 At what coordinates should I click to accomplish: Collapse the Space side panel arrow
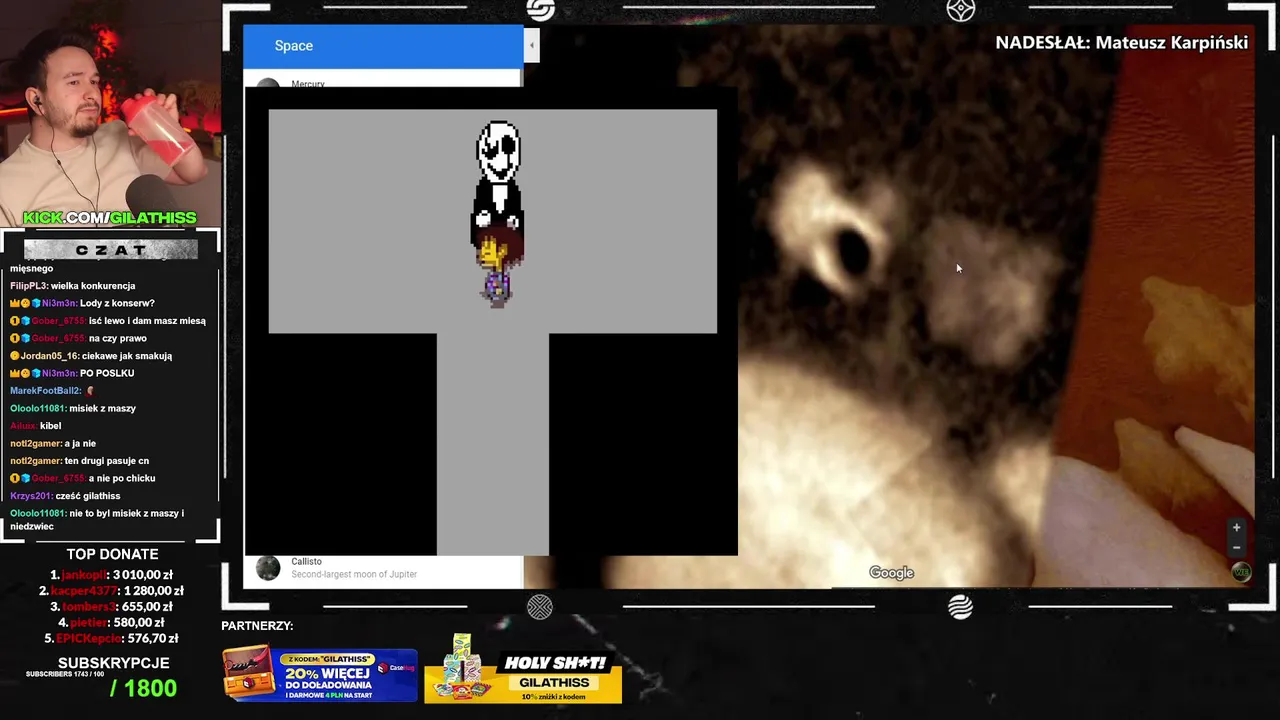click(532, 45)
